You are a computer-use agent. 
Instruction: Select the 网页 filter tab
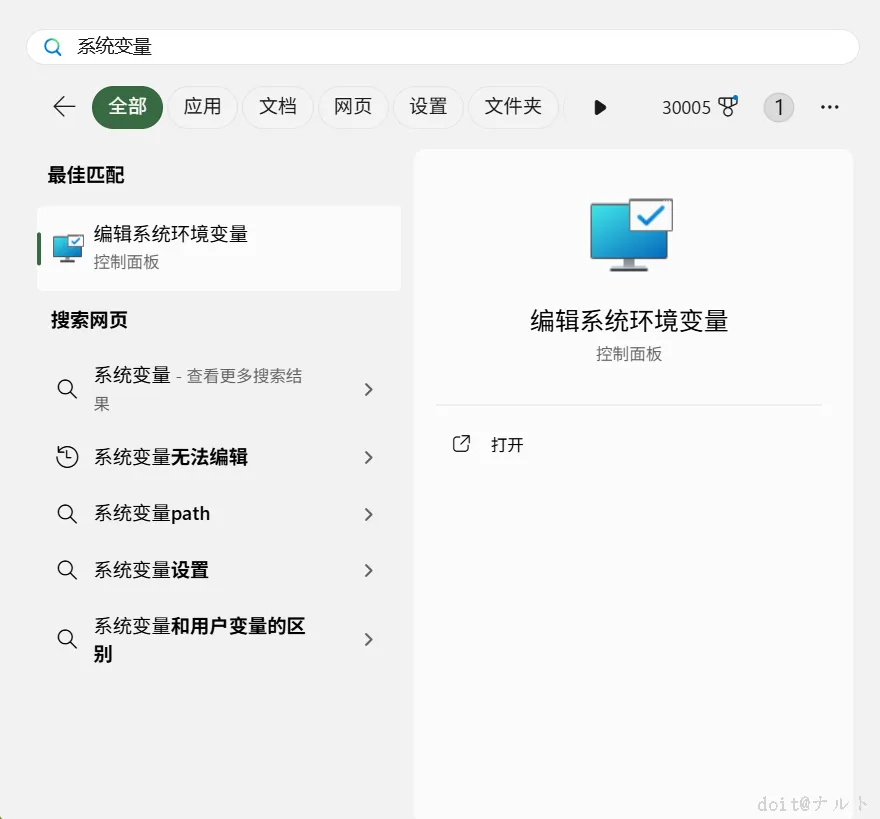click(353, 107)
